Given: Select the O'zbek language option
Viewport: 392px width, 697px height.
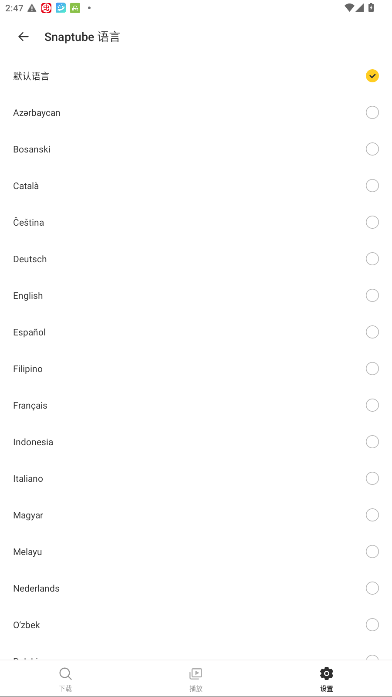Looking at the screenshot, I should pos(196,625).
